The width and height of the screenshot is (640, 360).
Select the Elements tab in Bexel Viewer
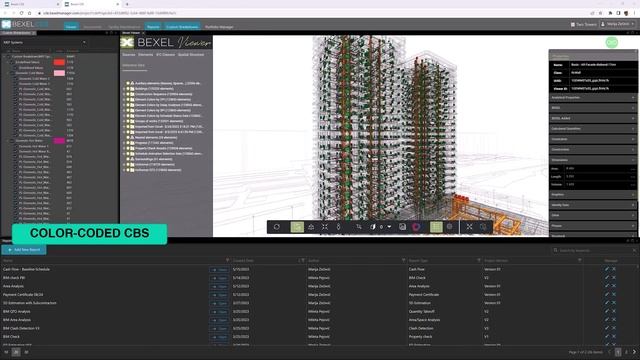pyautogui.click(x=145, y=55)
